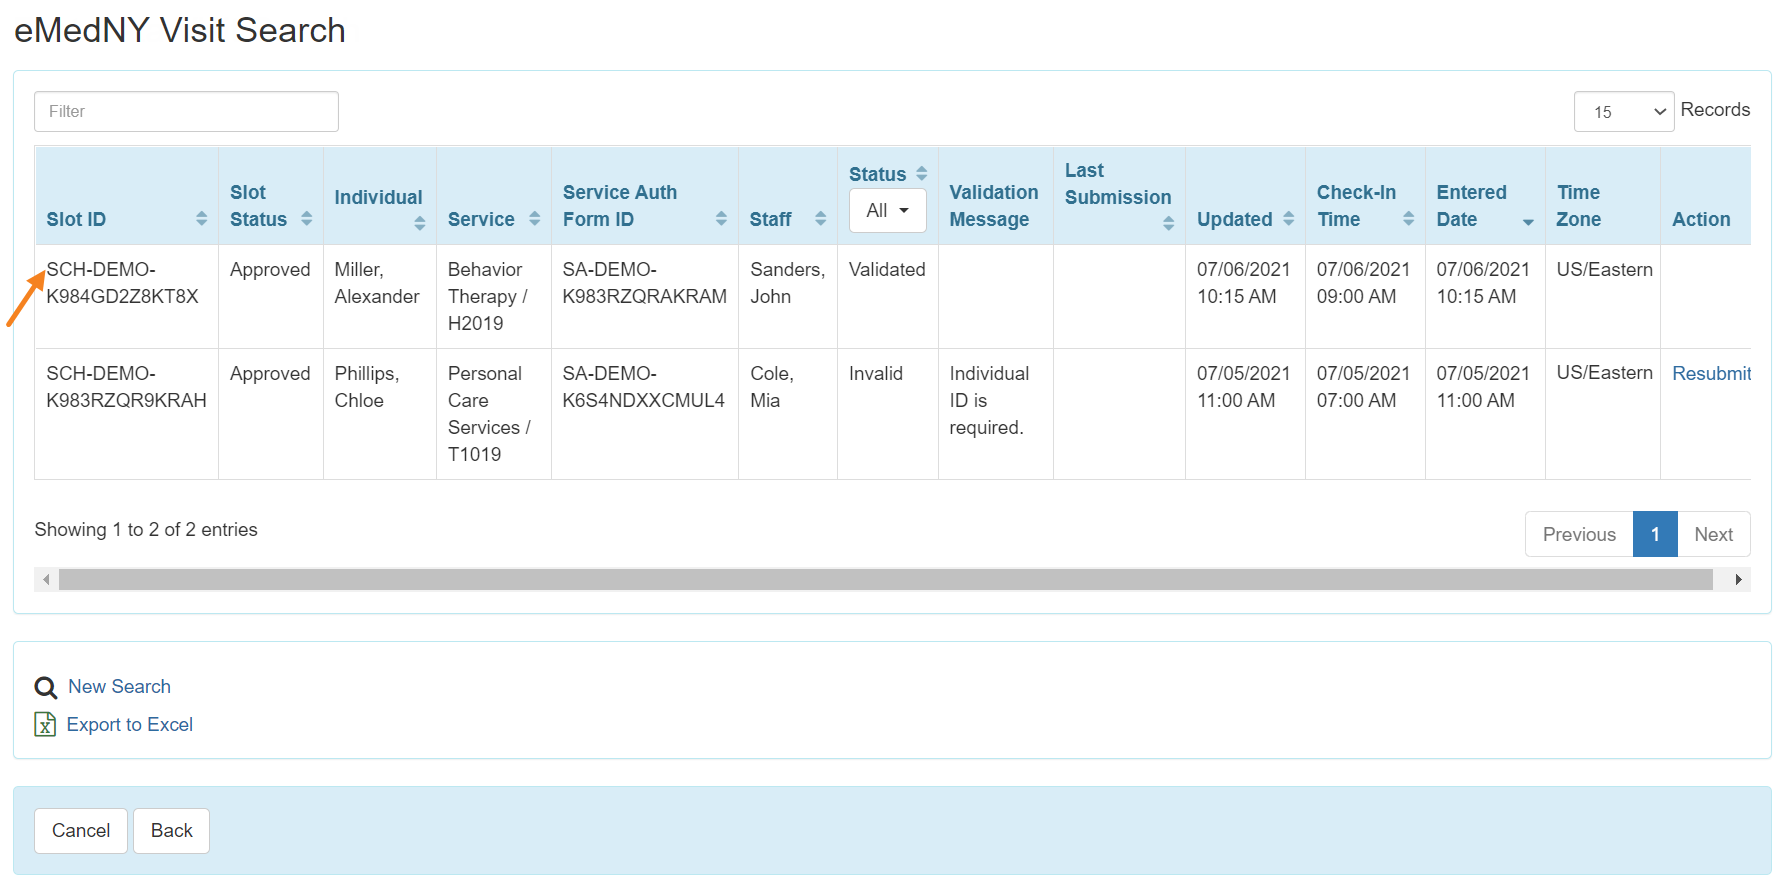1783x887 pixels.
Task: Click inside the Filter text field
Action: pos(186,112)
